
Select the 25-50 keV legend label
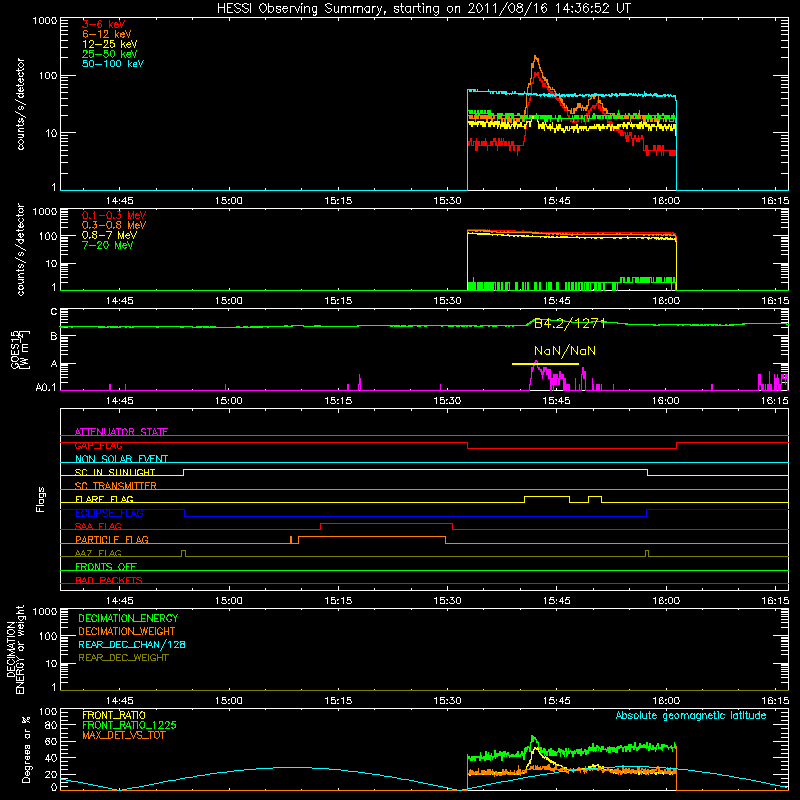(x=110, y=54)
